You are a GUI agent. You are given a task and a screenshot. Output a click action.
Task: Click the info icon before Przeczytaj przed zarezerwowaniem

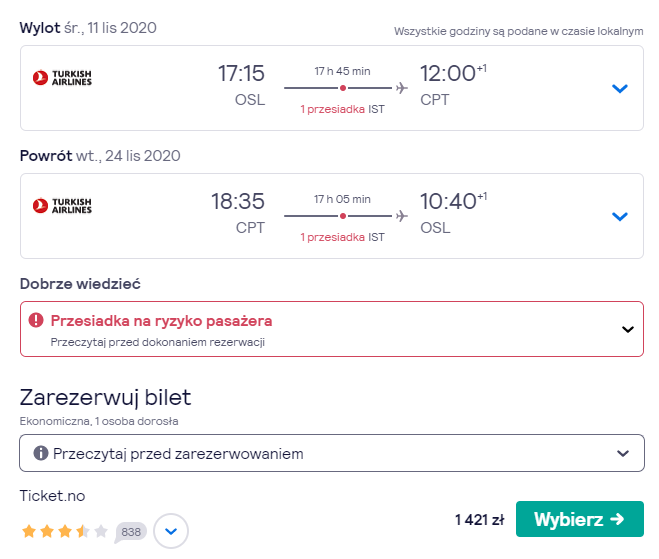[40, 453]
